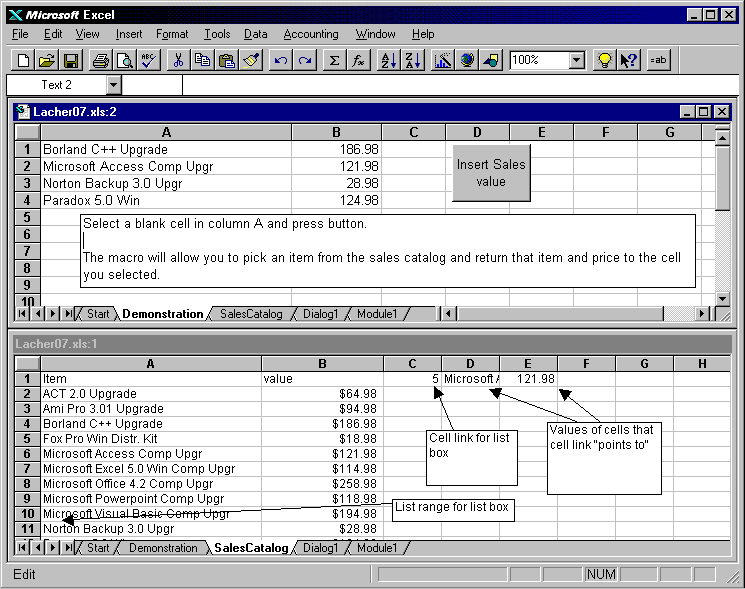Switch to Start tab in Lacher07.xls:2
The image size is (745, 589).
point(98,314)
